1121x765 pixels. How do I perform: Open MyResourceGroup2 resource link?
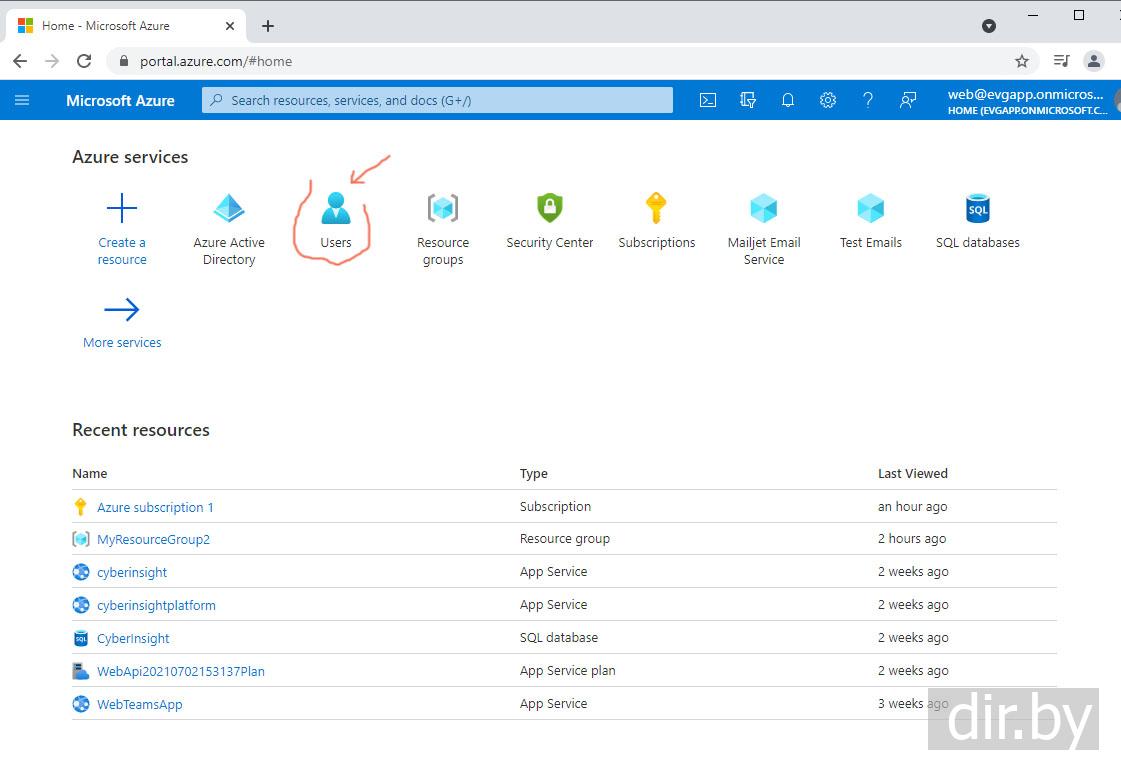coord(153,540)
